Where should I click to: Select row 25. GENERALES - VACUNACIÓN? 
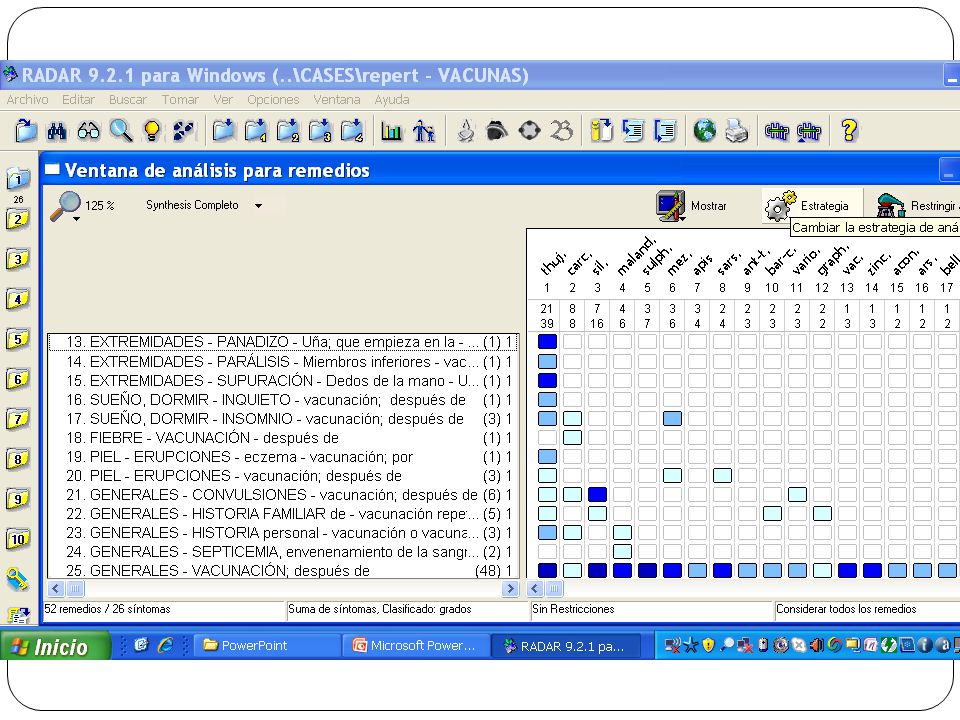coord(283,571)
